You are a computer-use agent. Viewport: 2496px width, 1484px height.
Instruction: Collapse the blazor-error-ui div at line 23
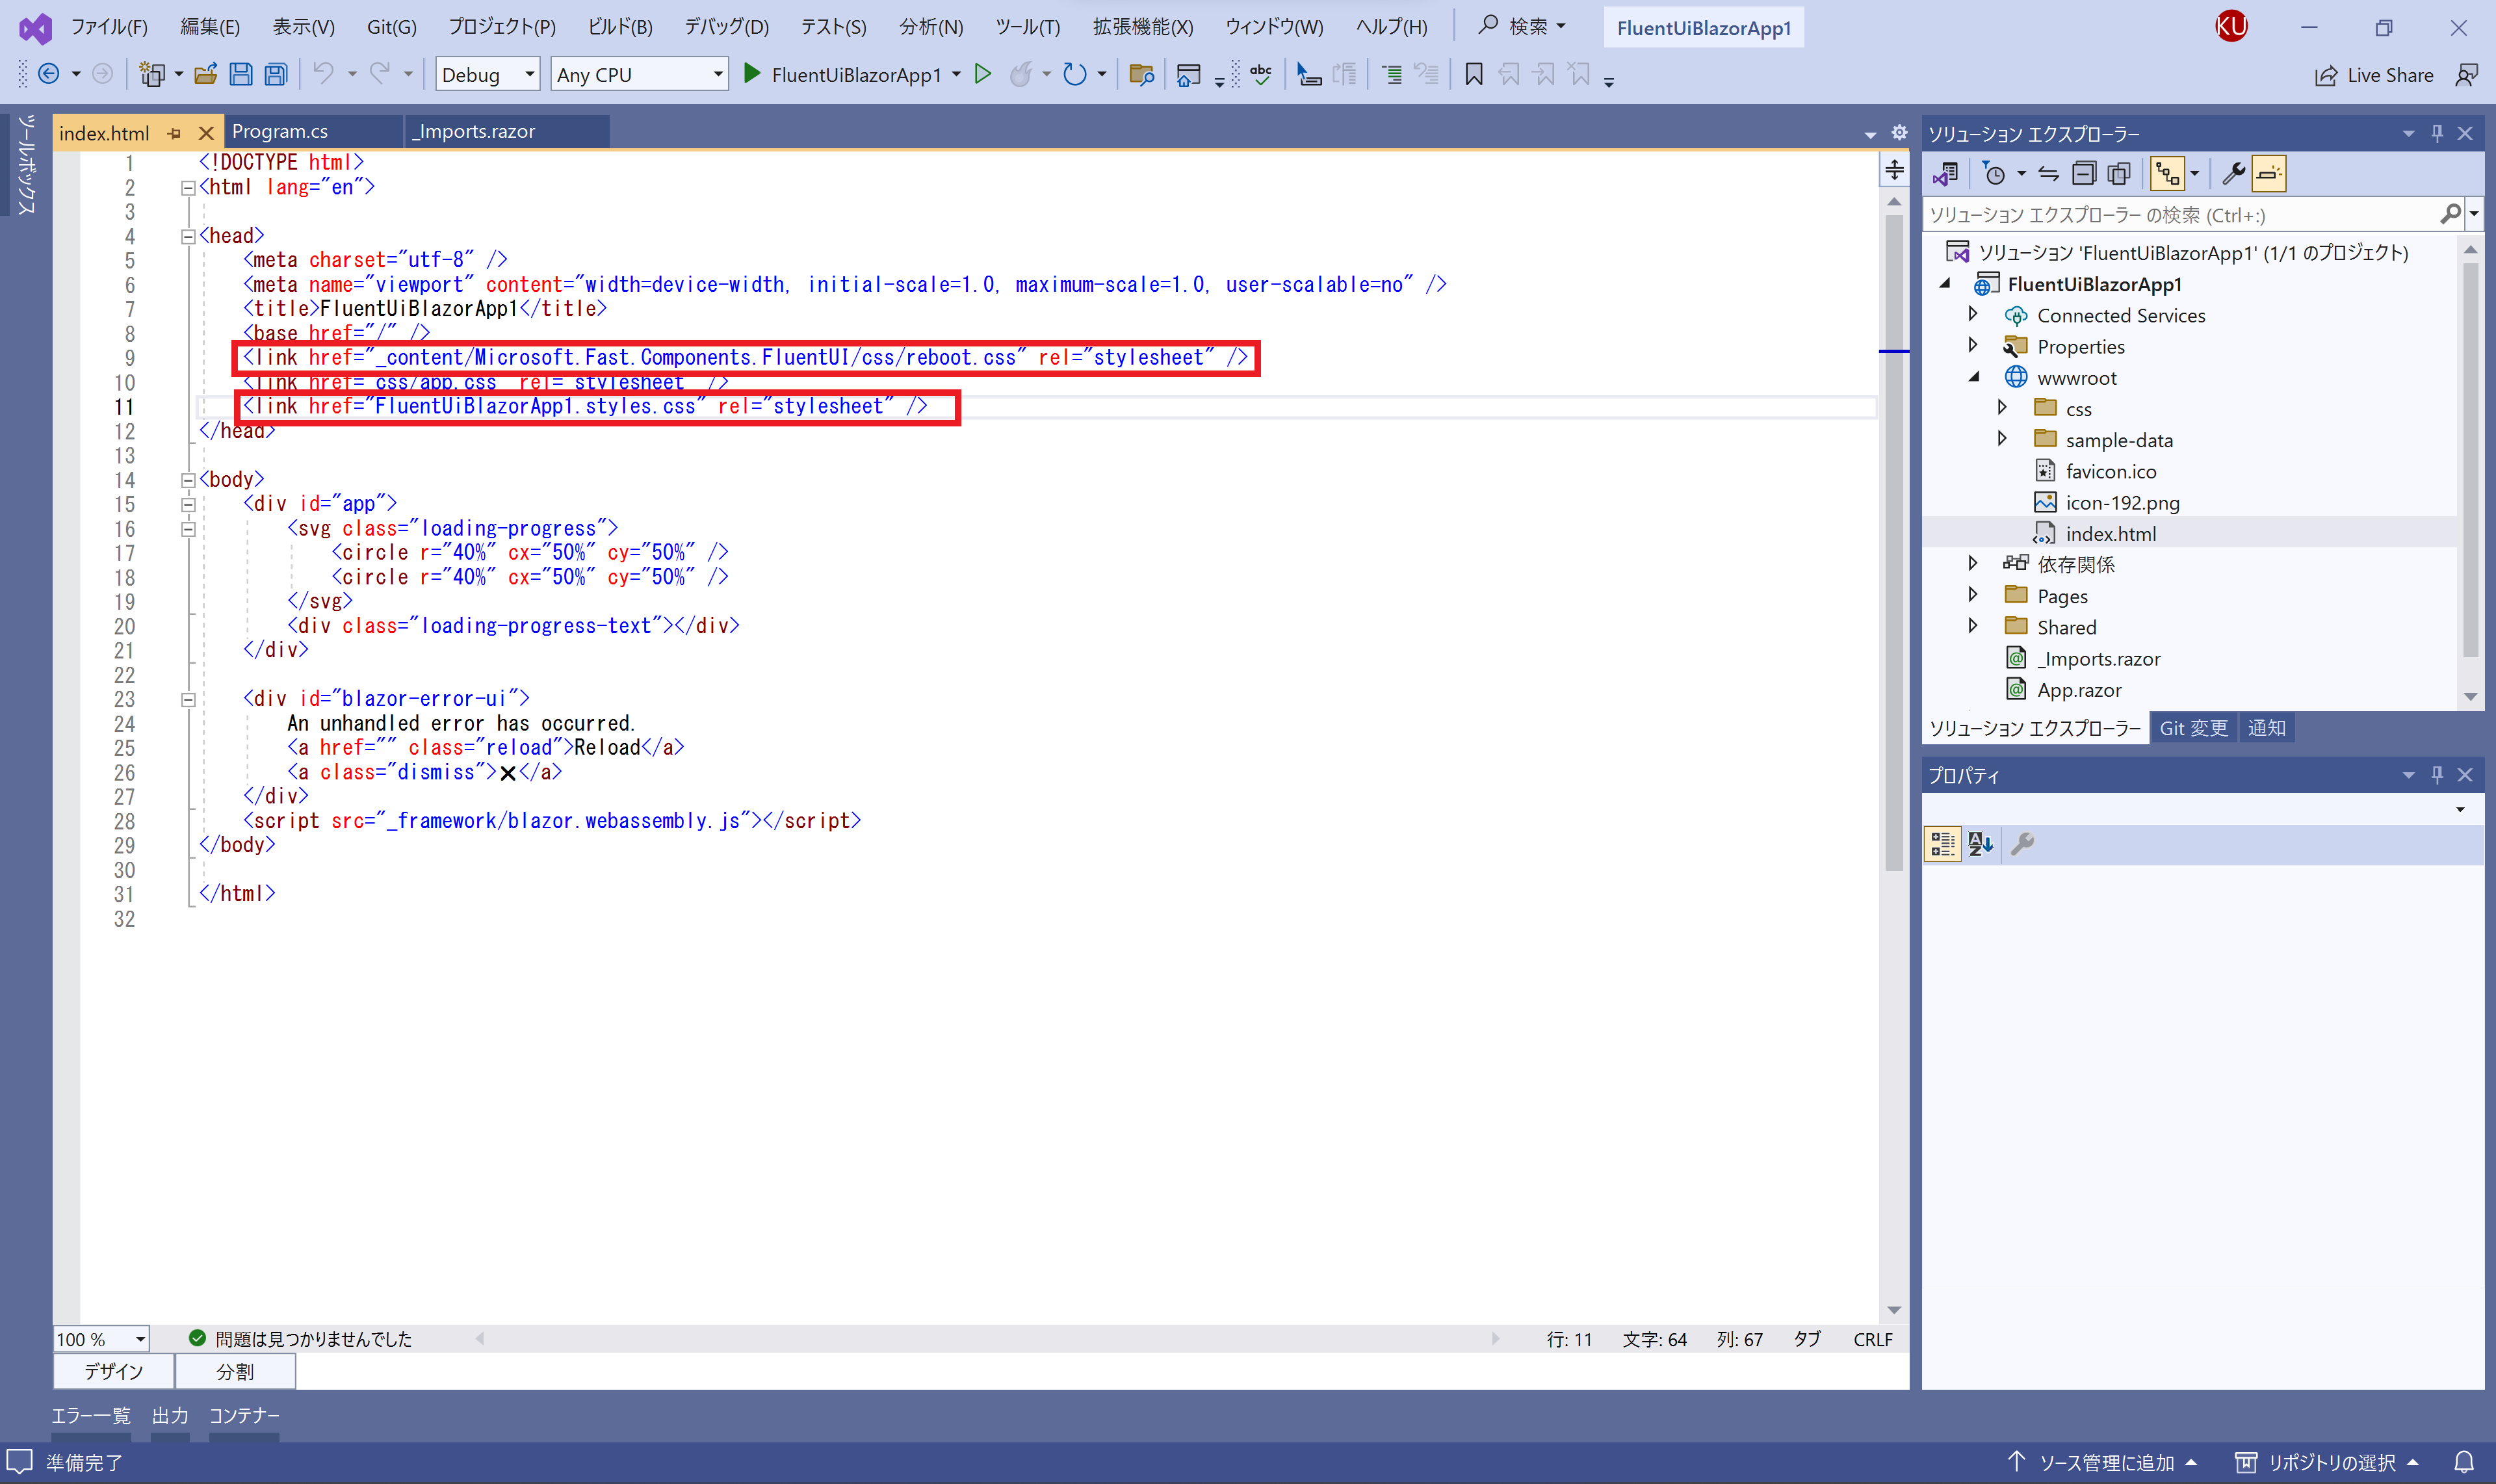(x=187, y=699)
